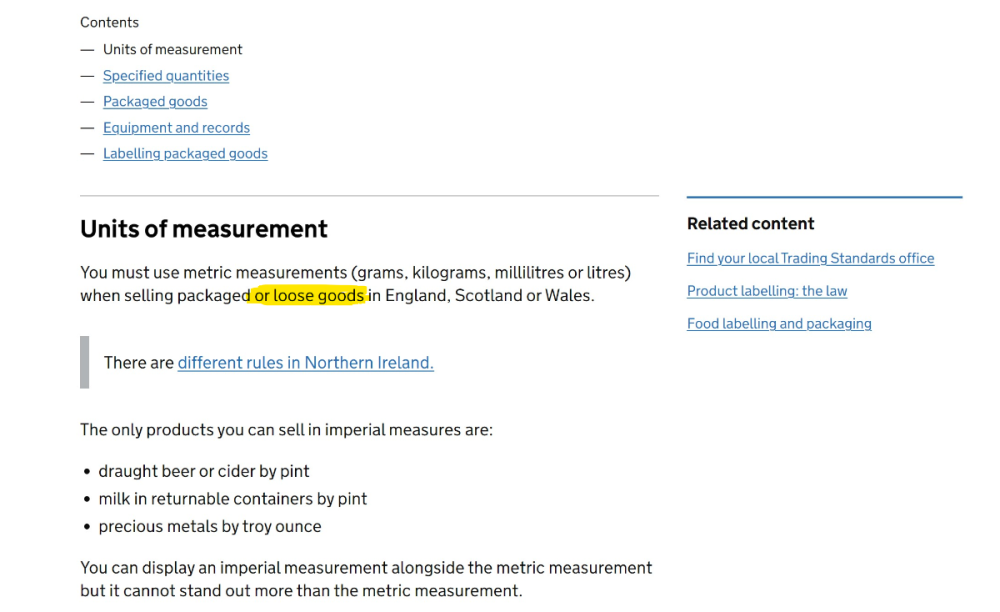The width and height of the screenshot is (1000, 612).
Task: Click the Related content heading
Action: [750, 224]
